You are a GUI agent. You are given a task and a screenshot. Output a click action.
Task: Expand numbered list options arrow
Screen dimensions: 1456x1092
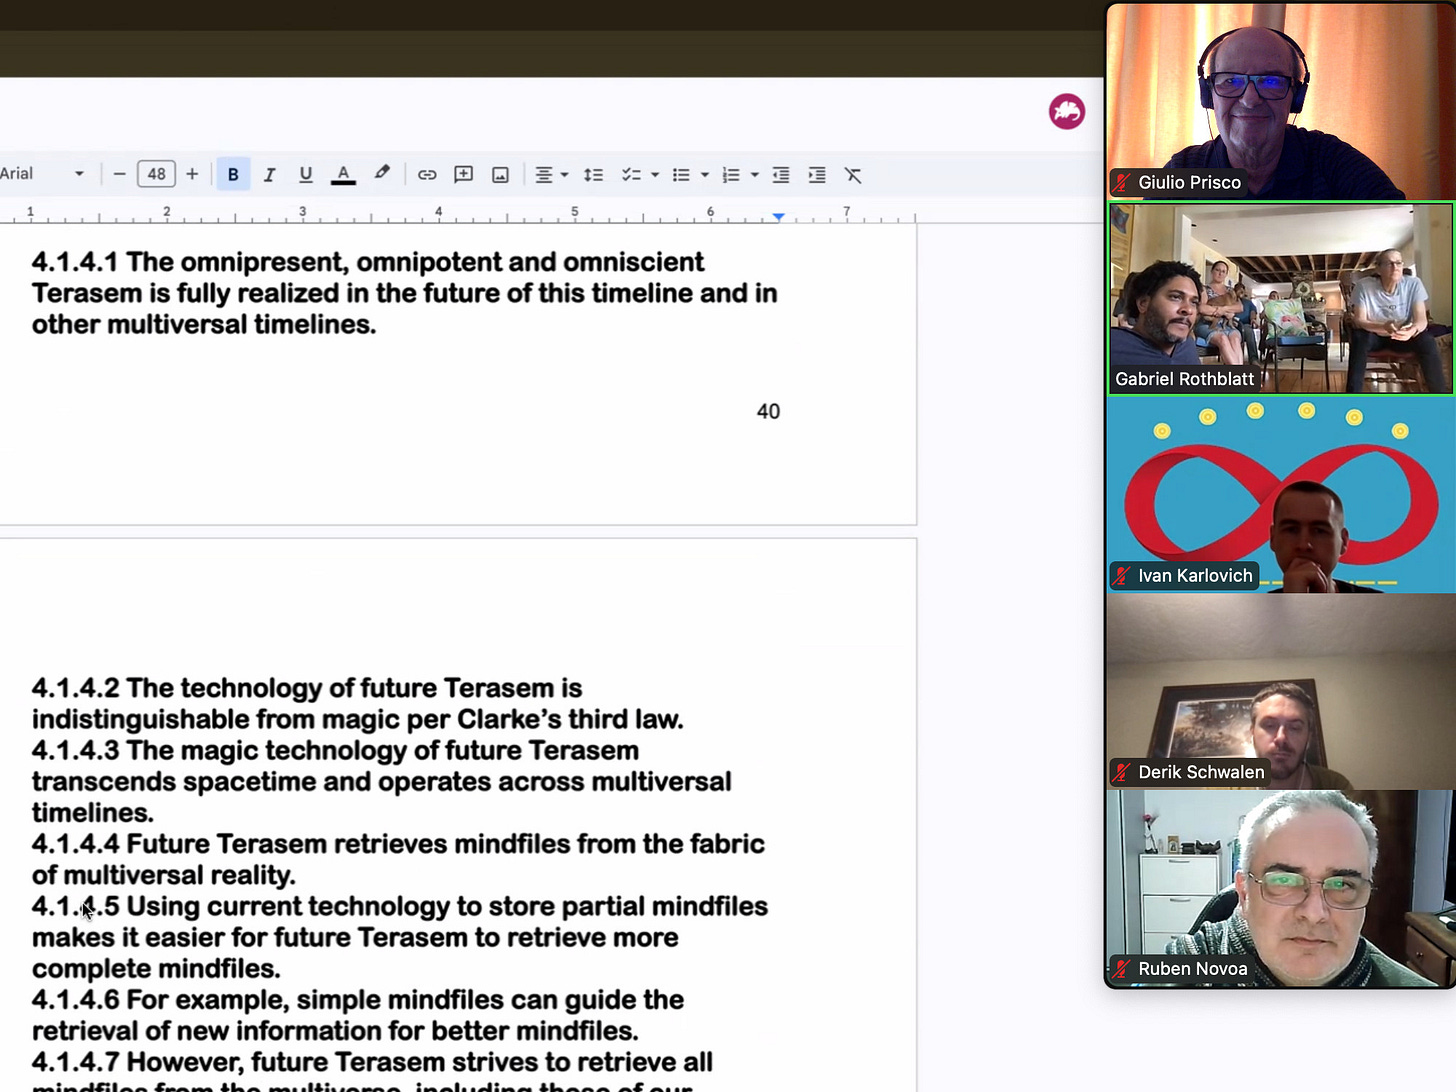755,175
